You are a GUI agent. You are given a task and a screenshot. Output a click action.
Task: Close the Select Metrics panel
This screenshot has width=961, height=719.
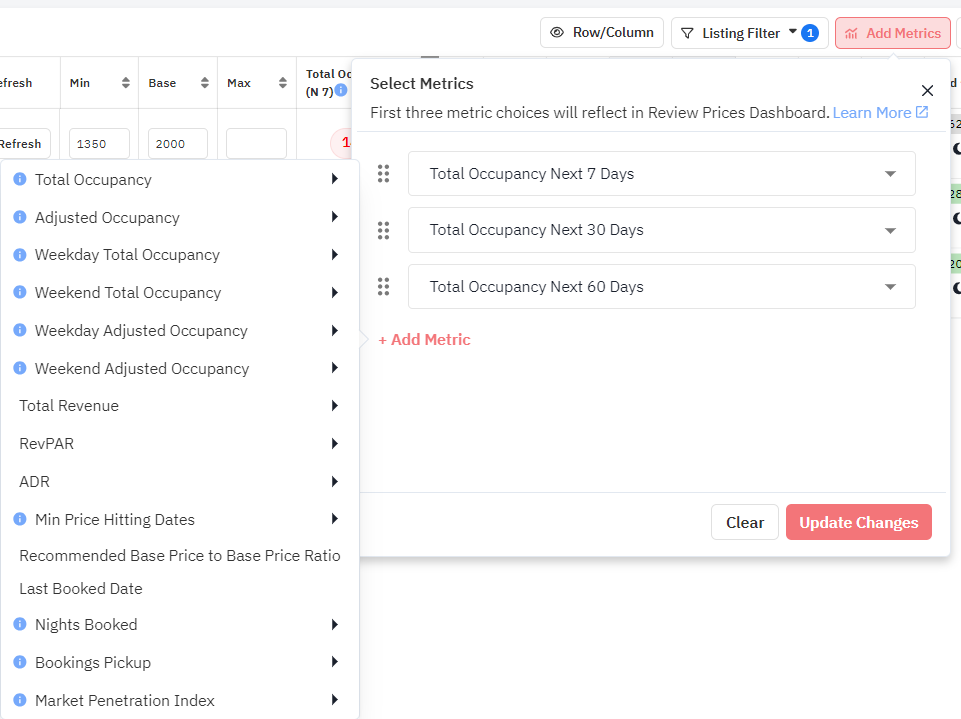[x=927, y=91]
